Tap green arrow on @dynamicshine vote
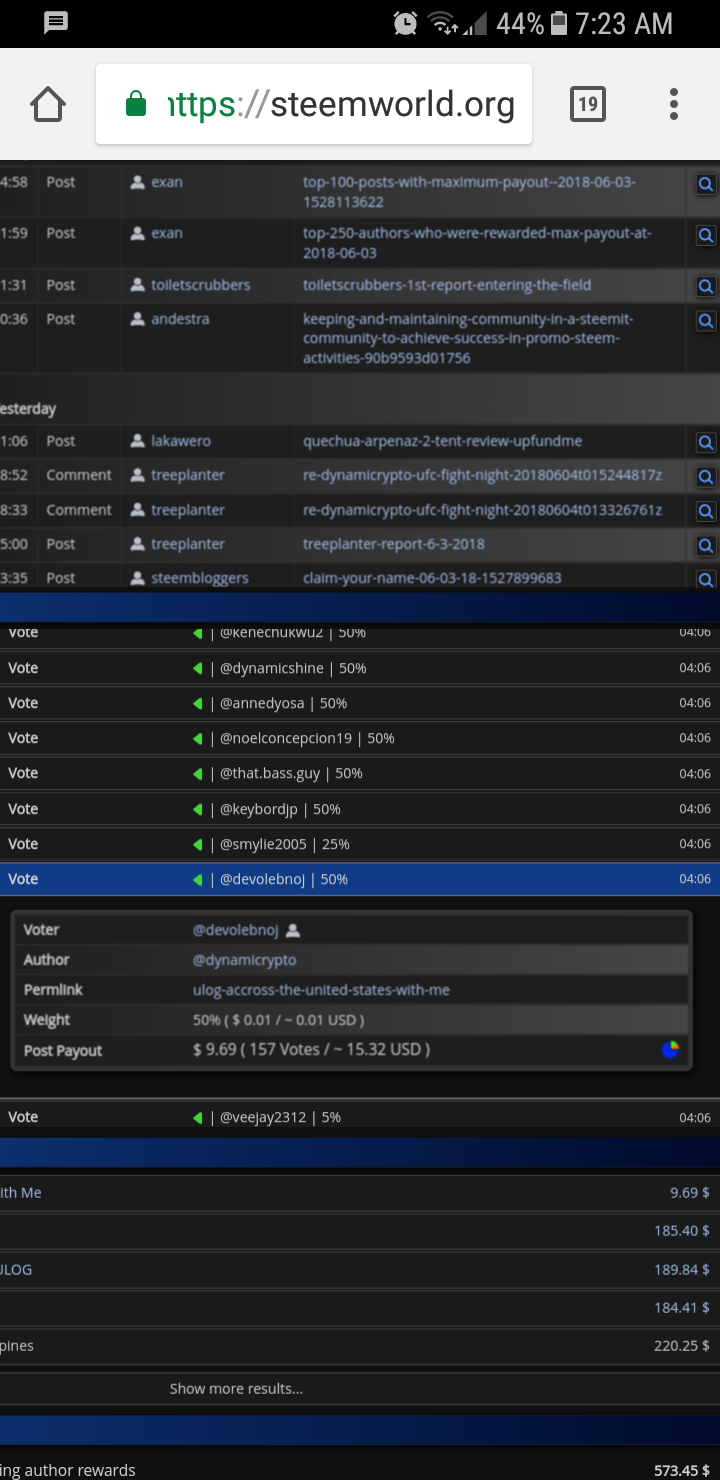Image resolution: width=720 pixels, height=1480 pixels. (x=198, y=668)
